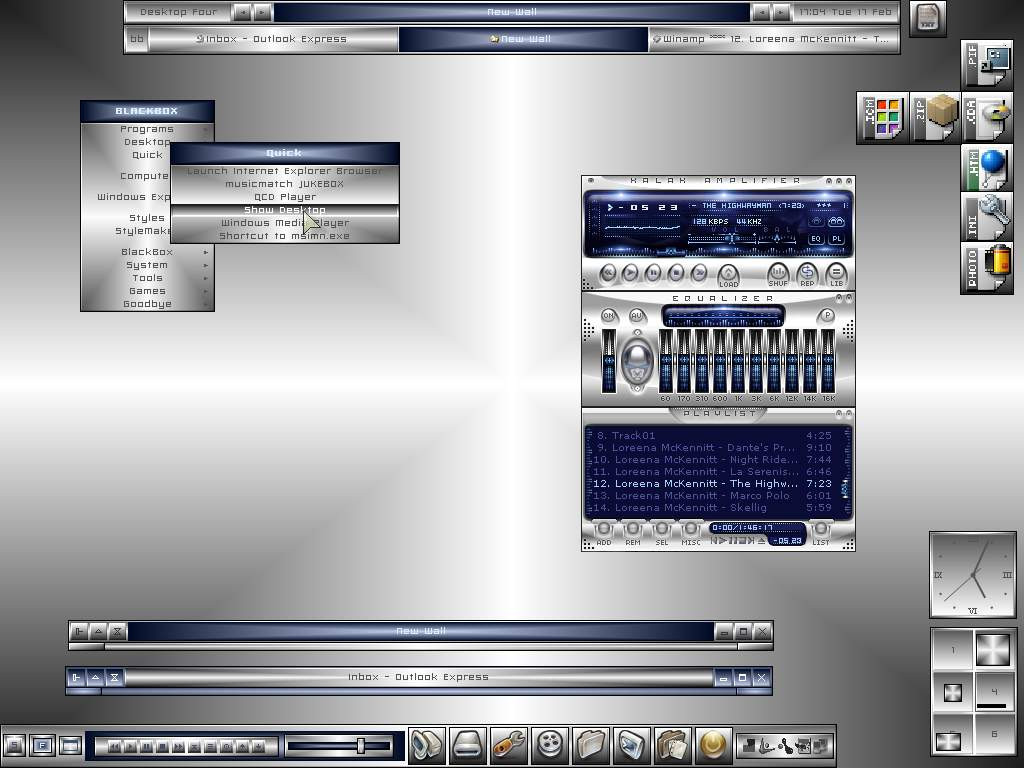The image size is (1024, 768).
Task: Open the PIF shortcut icon
Action: pyautogui.click(x=987, y=64)
